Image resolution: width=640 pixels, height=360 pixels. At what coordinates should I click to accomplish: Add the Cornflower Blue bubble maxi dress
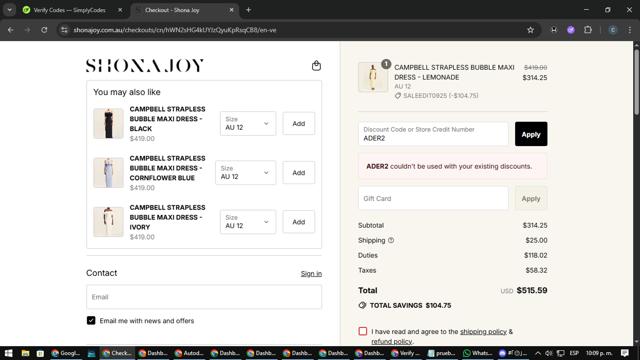coord(298,173)
